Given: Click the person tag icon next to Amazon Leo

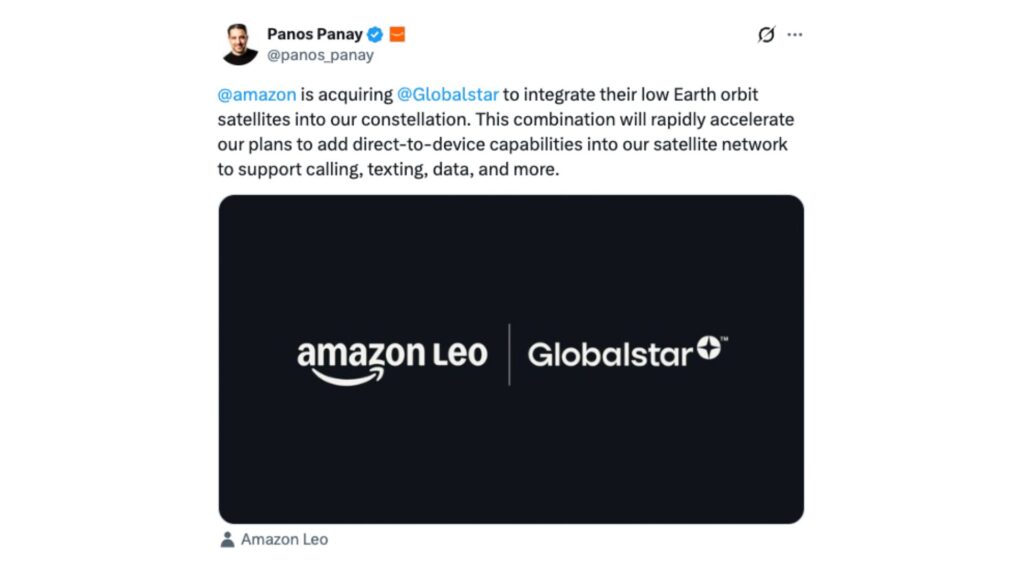Looking at the screenshot, I should 228,539.
